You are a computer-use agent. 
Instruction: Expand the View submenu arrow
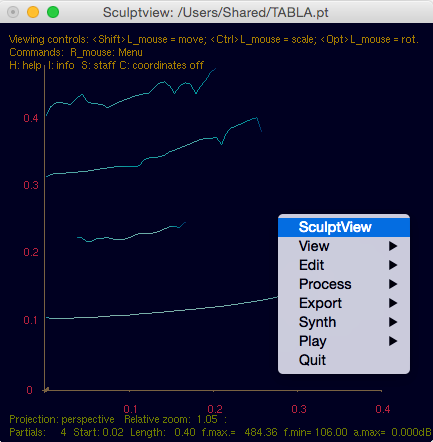(x=393, y=246)
